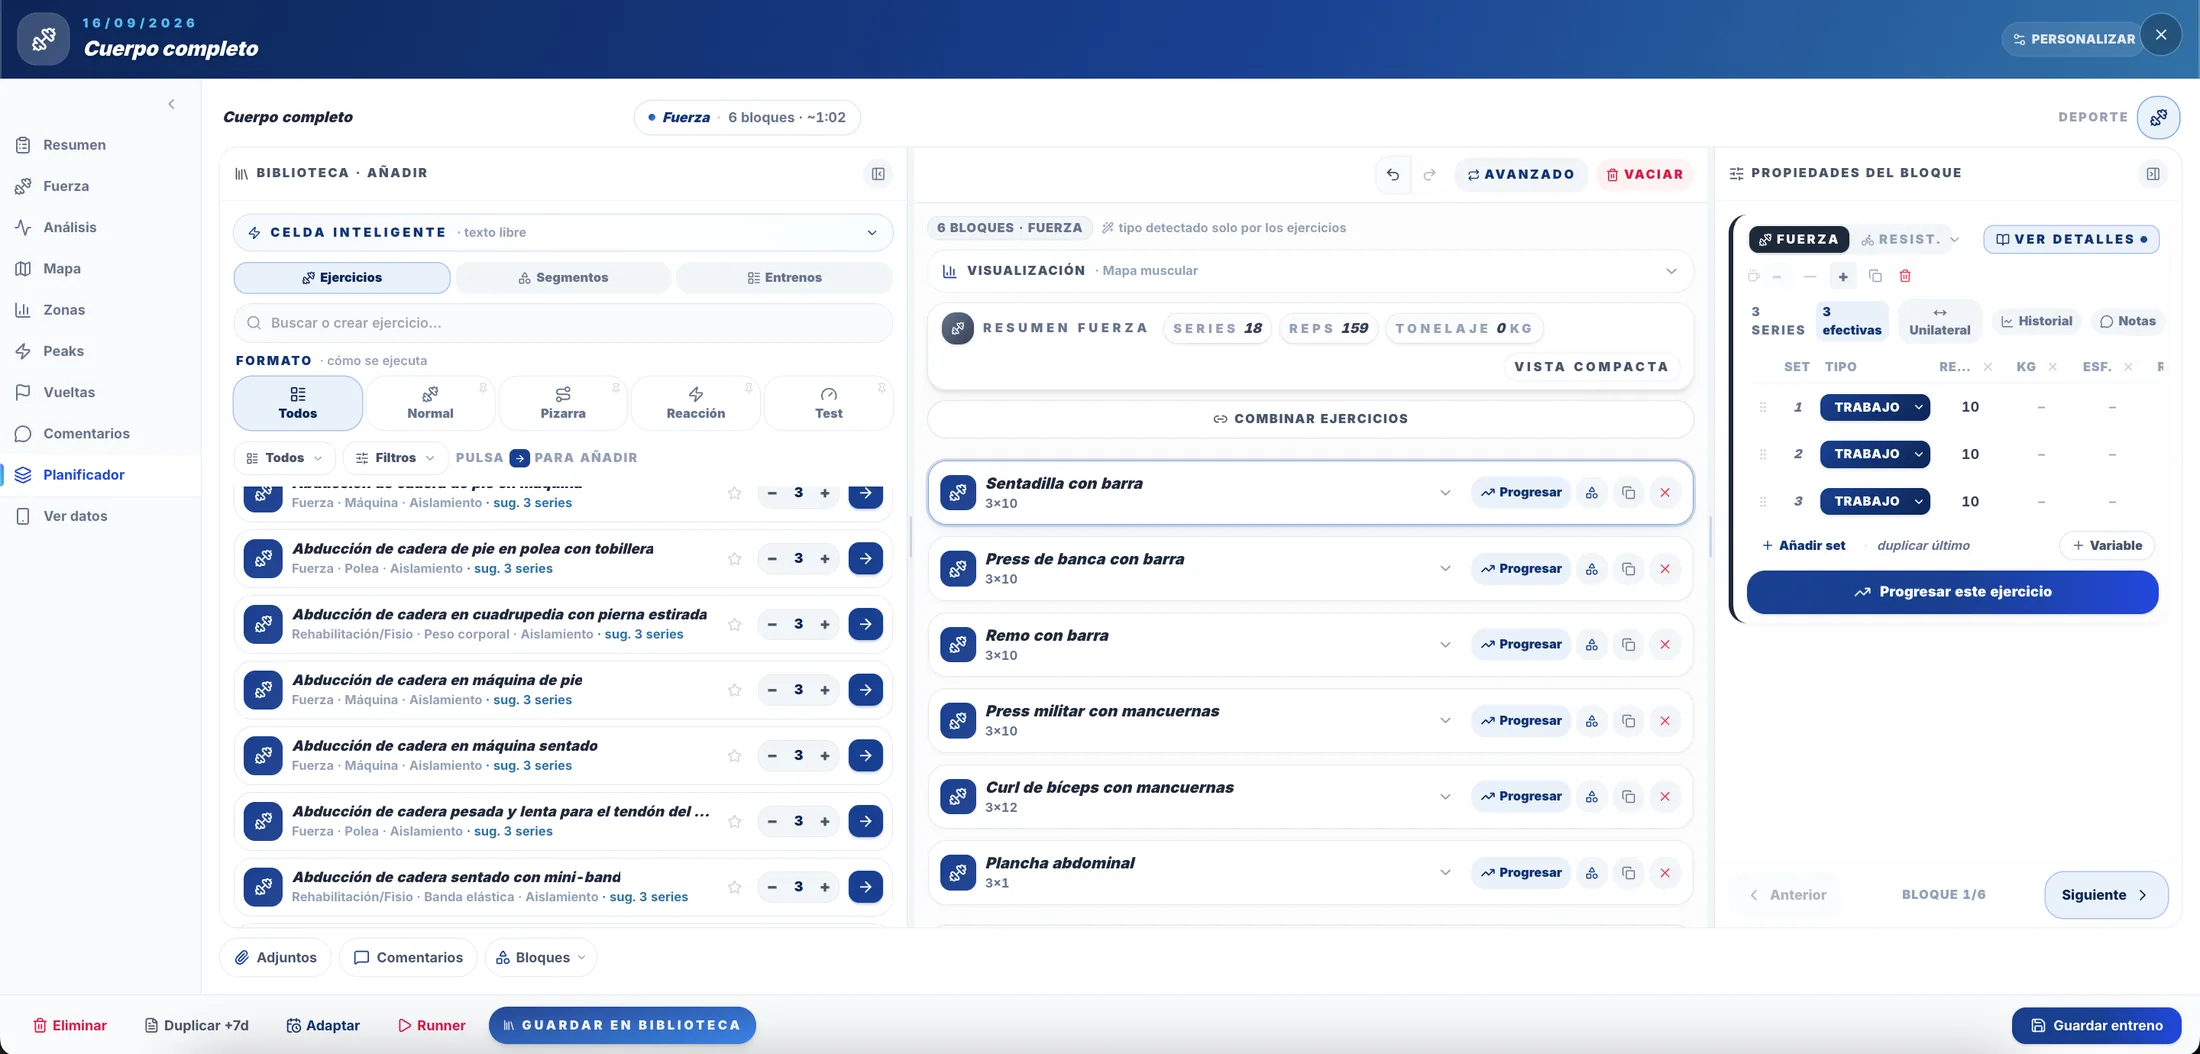Duplicate Press de banca con barra block
The image size is (2200, 1054).
point(1628,569)
